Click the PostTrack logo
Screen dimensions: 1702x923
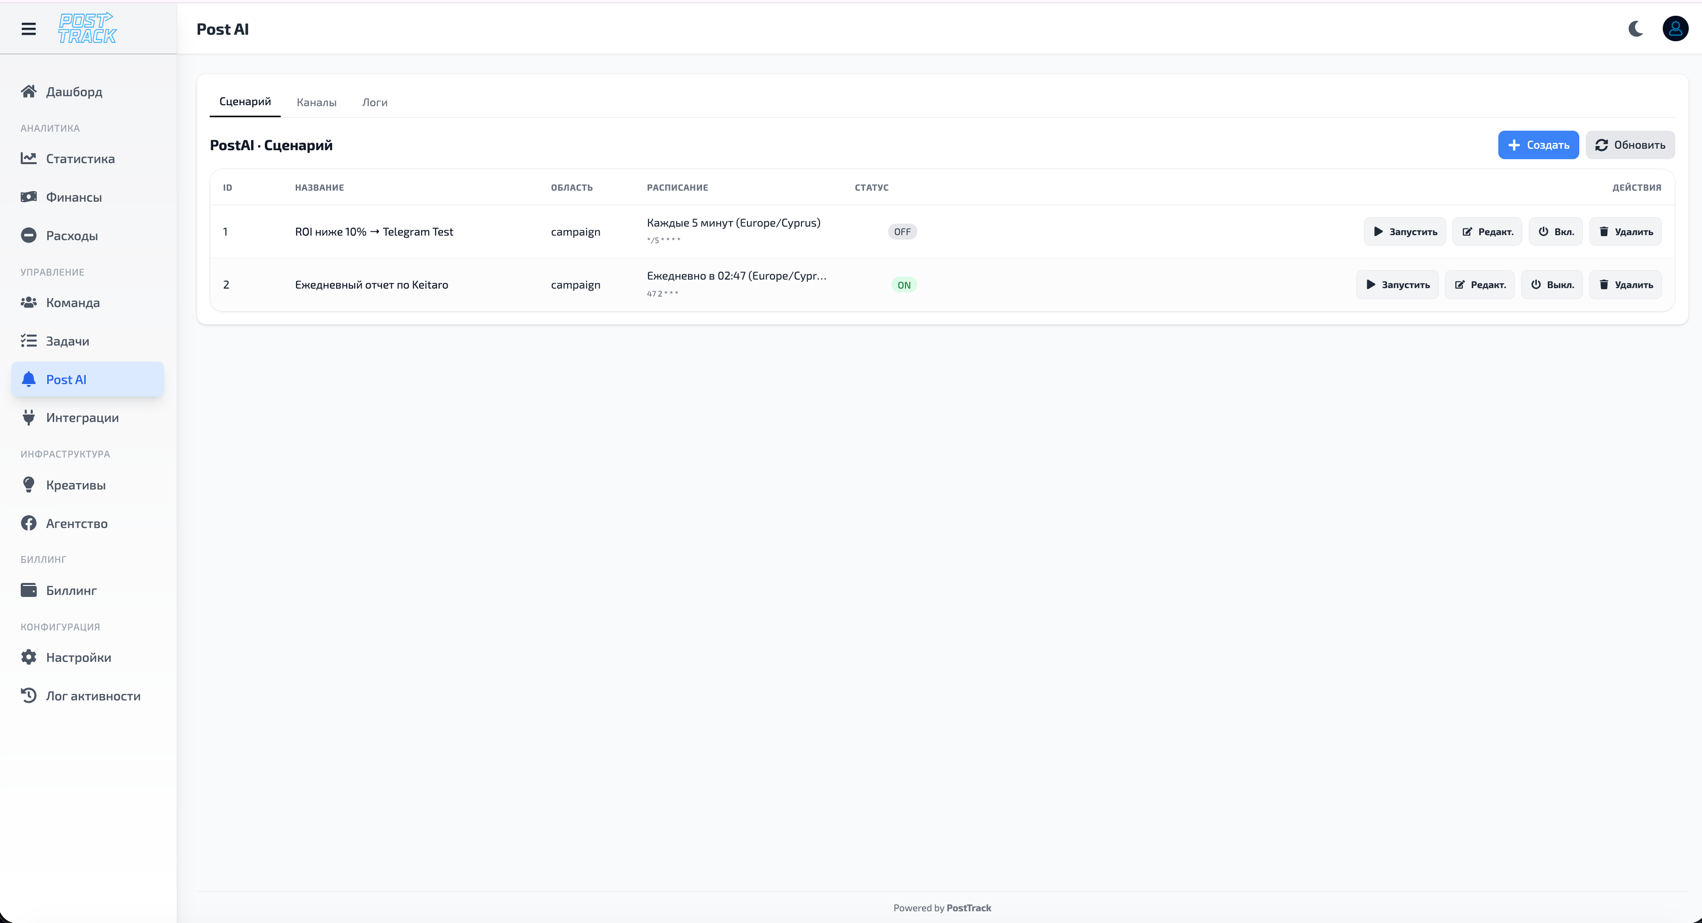pos(87,29)
